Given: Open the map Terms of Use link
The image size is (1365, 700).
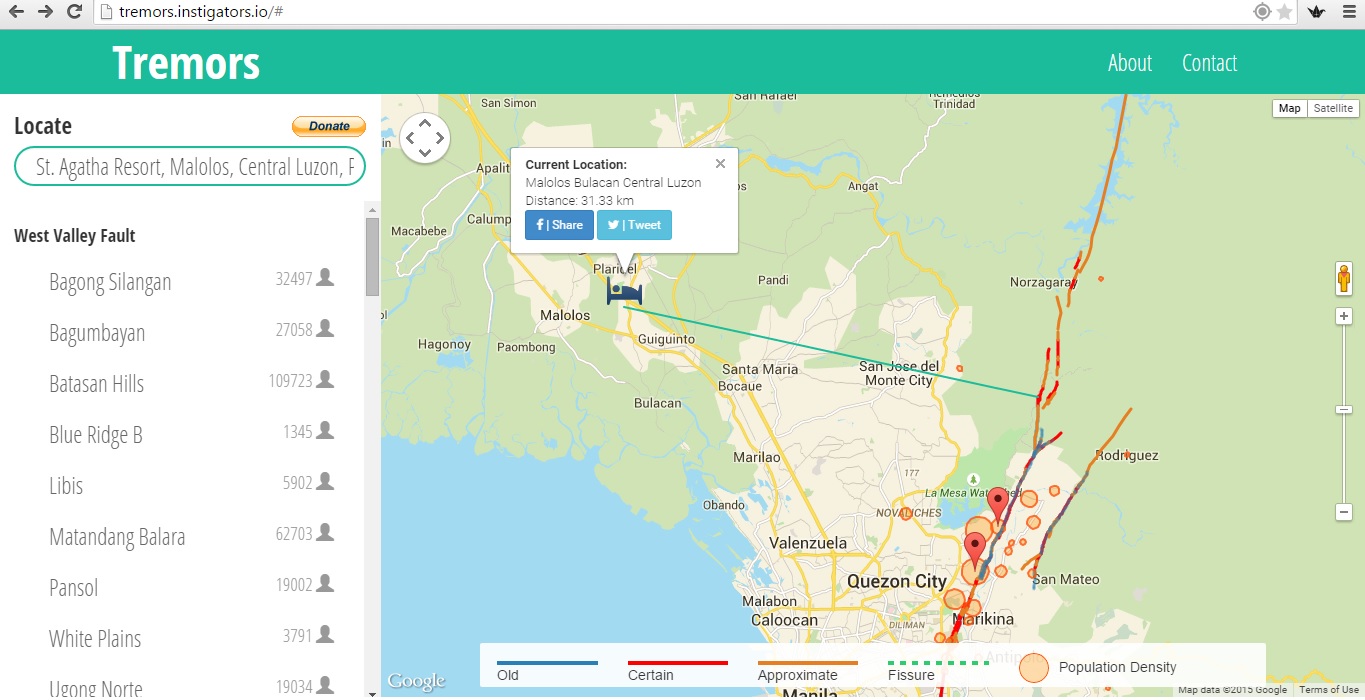Looking at the screenshot, I should coord(1329,690).
